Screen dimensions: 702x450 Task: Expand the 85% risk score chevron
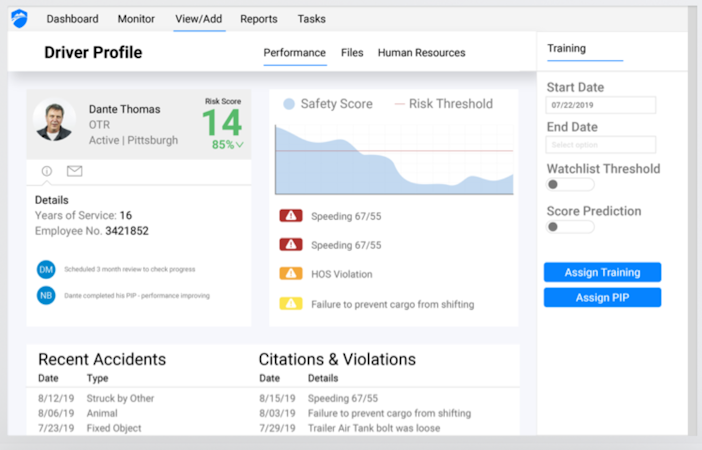click(240, 145)
